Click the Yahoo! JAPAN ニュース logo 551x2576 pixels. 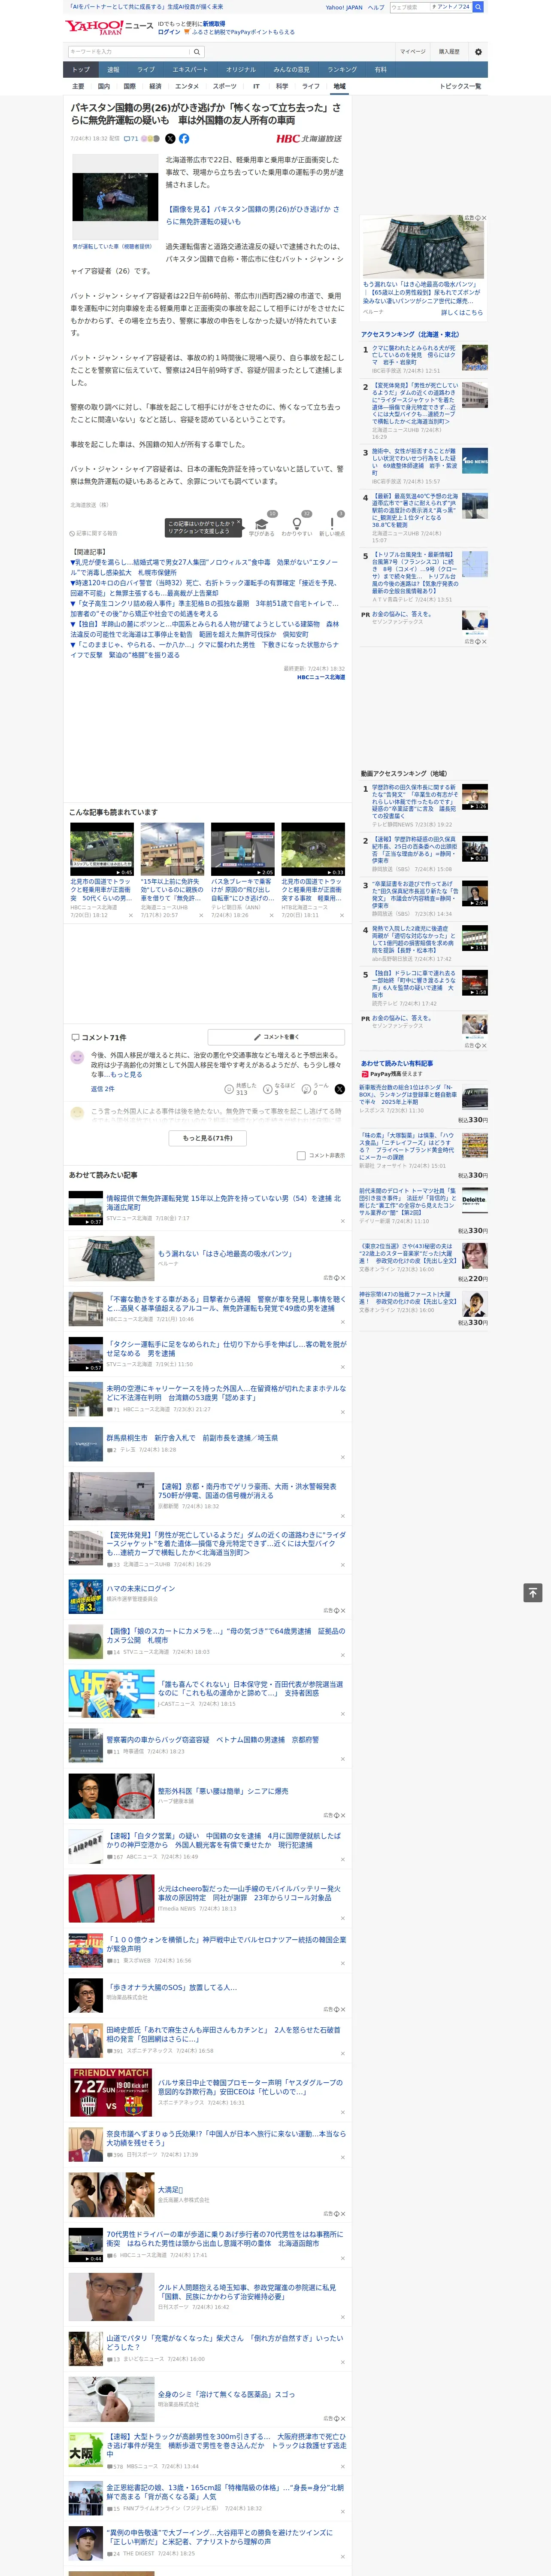pos(109,27)
